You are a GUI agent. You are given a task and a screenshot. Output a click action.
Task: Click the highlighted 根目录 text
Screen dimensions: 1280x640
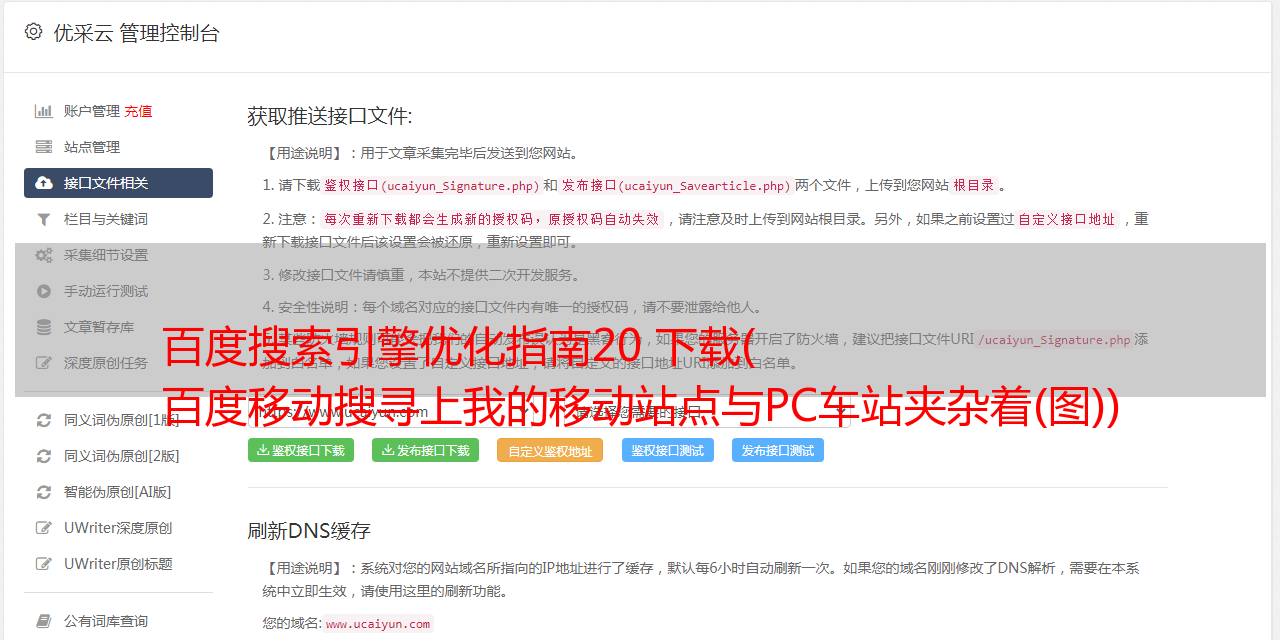(974, 185)
